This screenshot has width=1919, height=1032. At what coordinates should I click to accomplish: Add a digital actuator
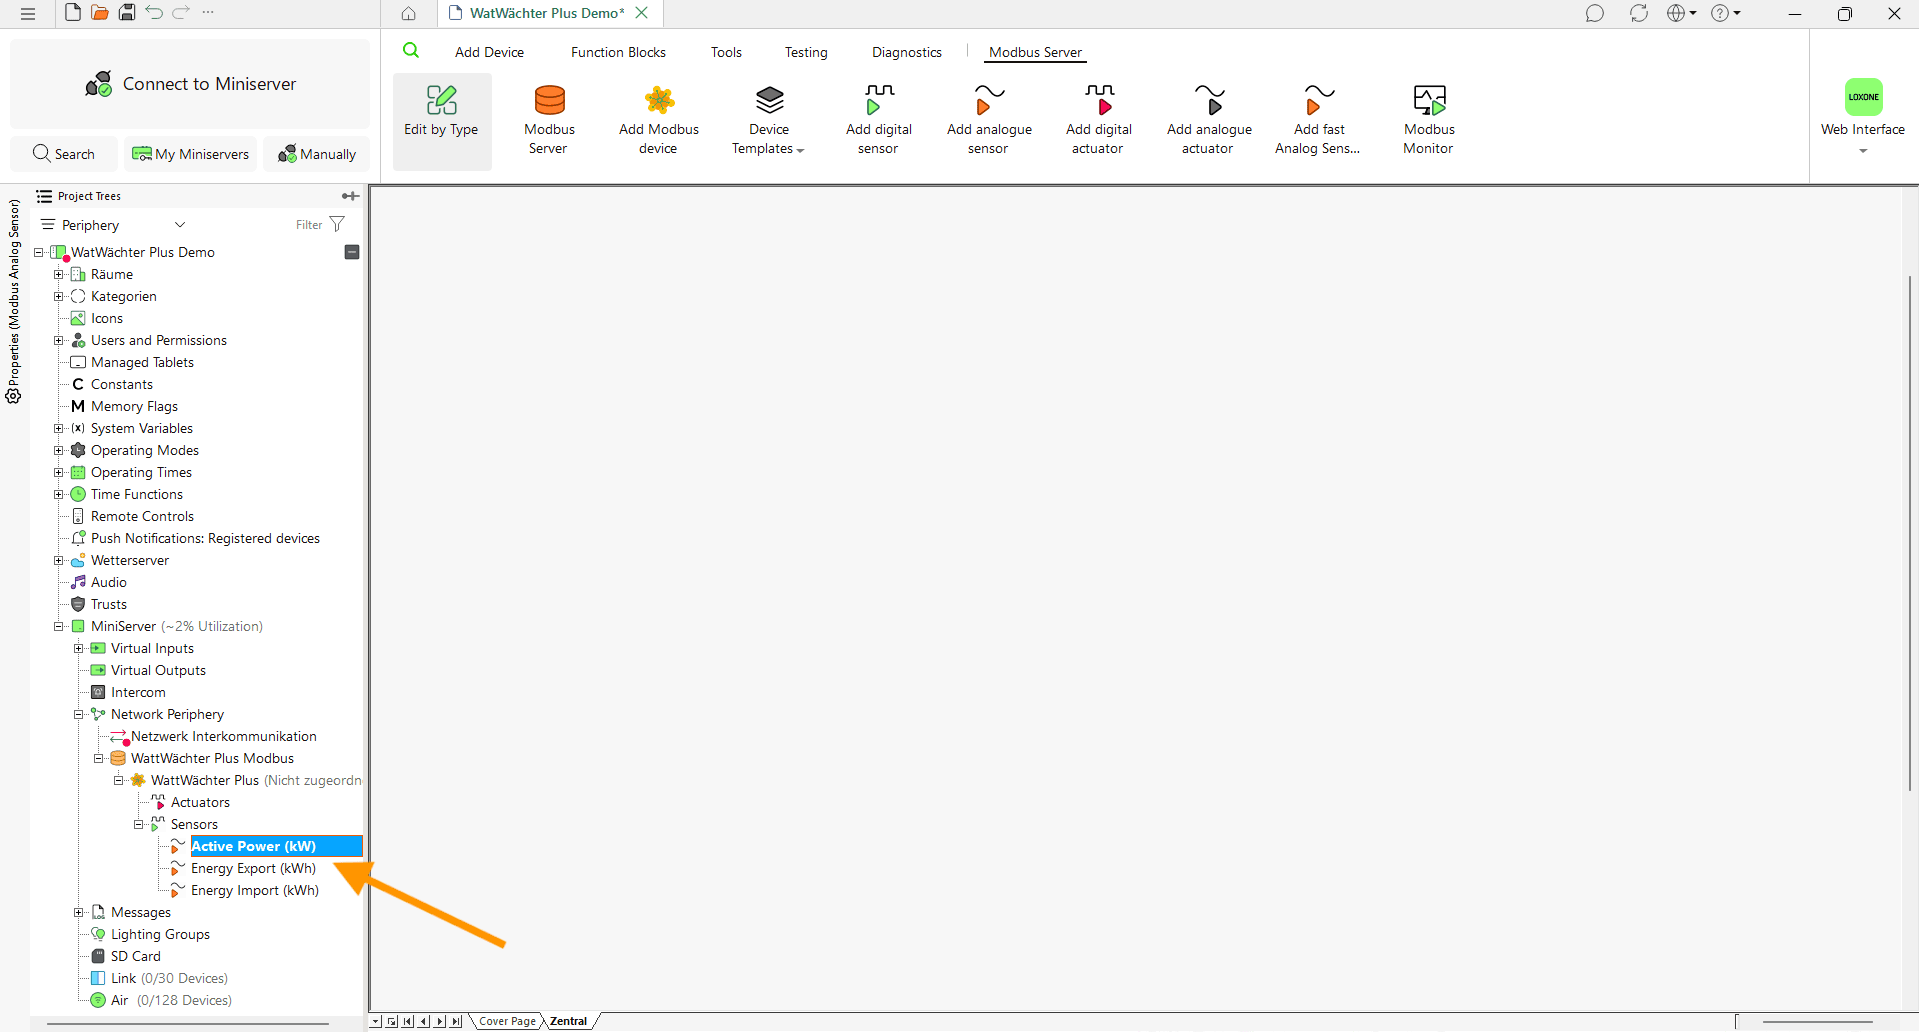tap(1099, 121)
